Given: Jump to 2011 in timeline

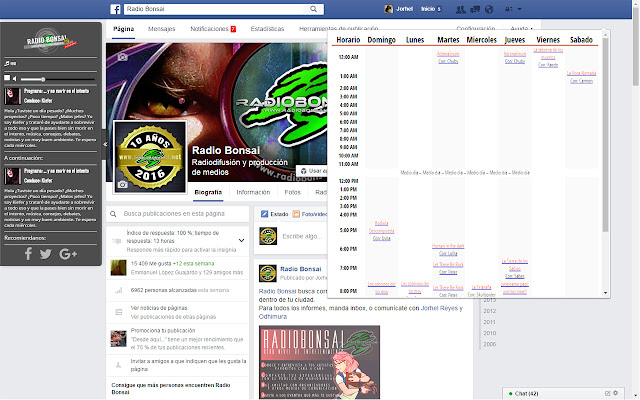Looking at the screenshot, I should pyautogui.click(x=489, y=322).
